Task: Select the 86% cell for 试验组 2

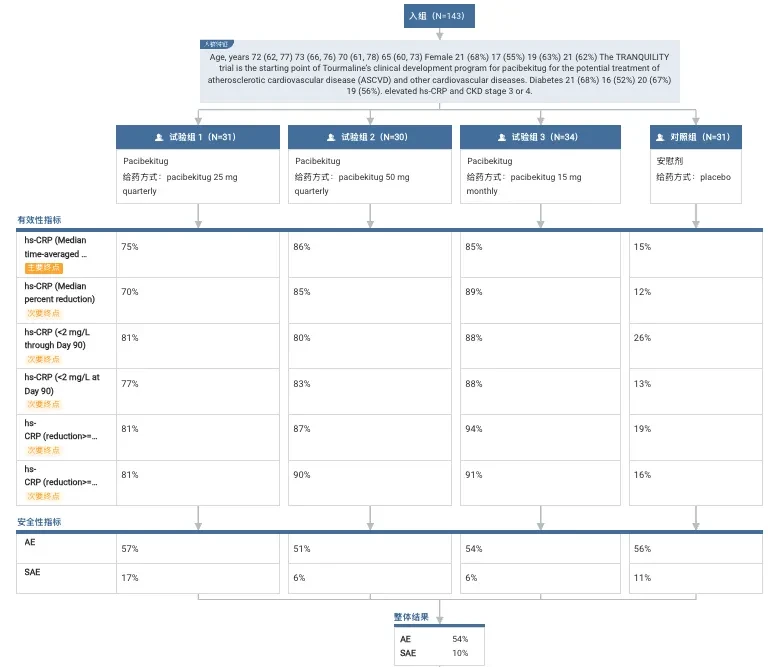Action: [x=370, y=254]
